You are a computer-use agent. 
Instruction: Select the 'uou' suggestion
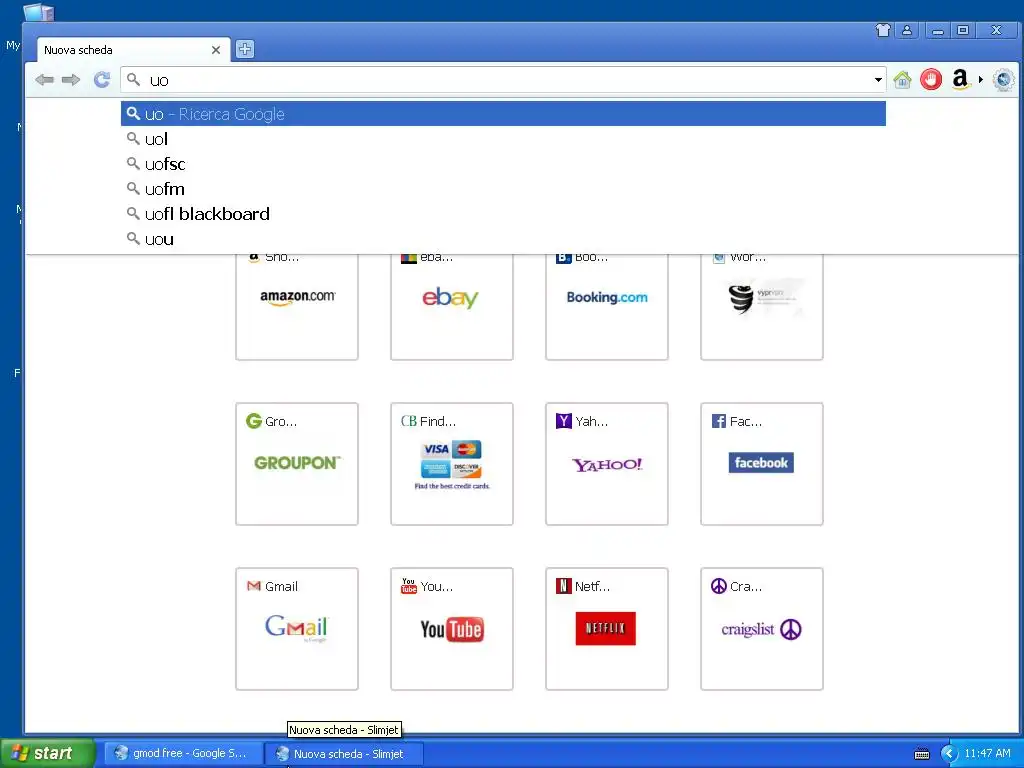(x=503, y=239)
